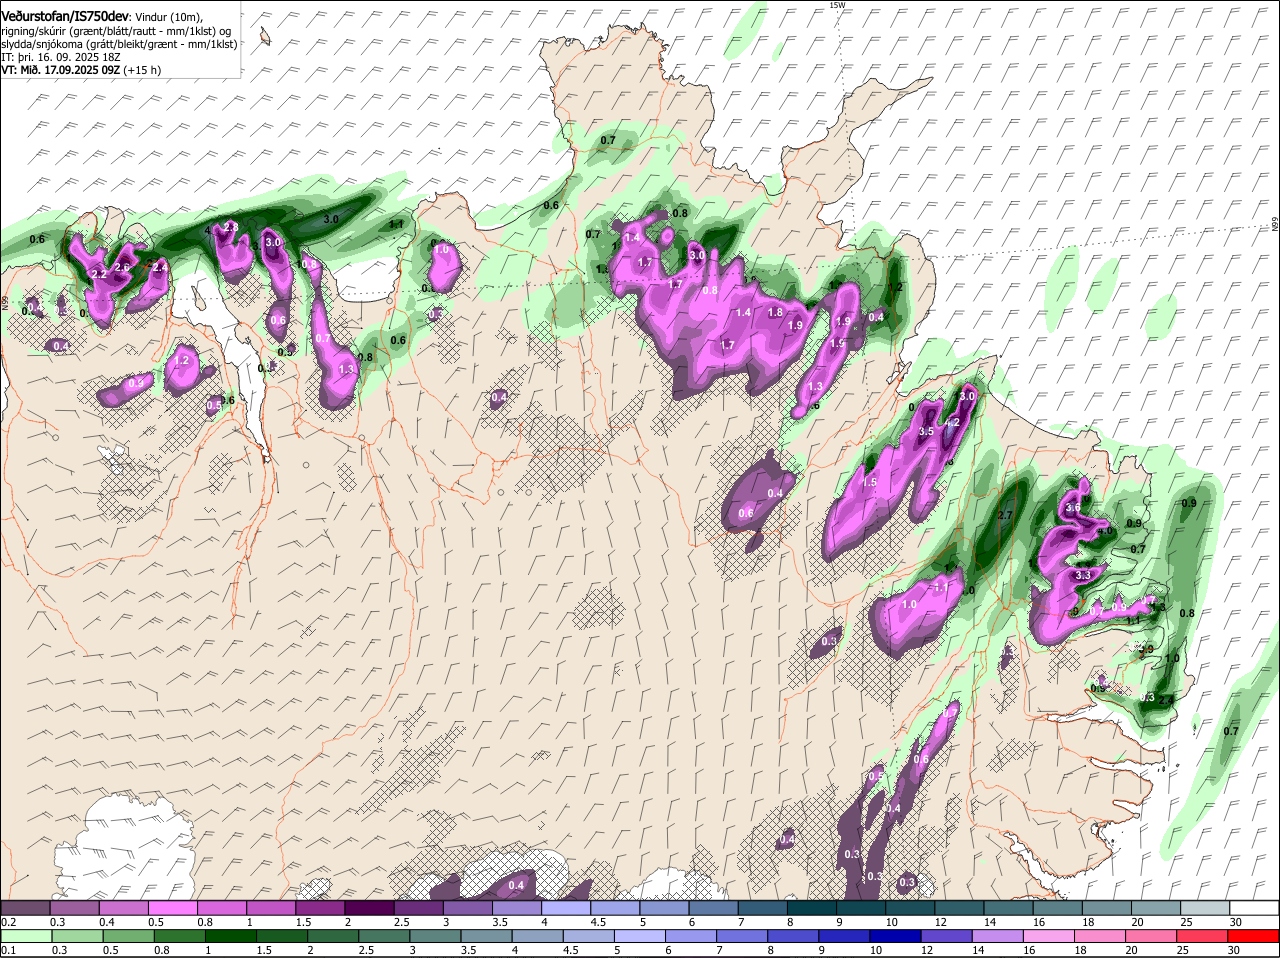The height and width of the screenshot is (958, 1280).
Task: Select the 12 label on the snow legend row
Action: pyautogui.click(x=940, y=921)
